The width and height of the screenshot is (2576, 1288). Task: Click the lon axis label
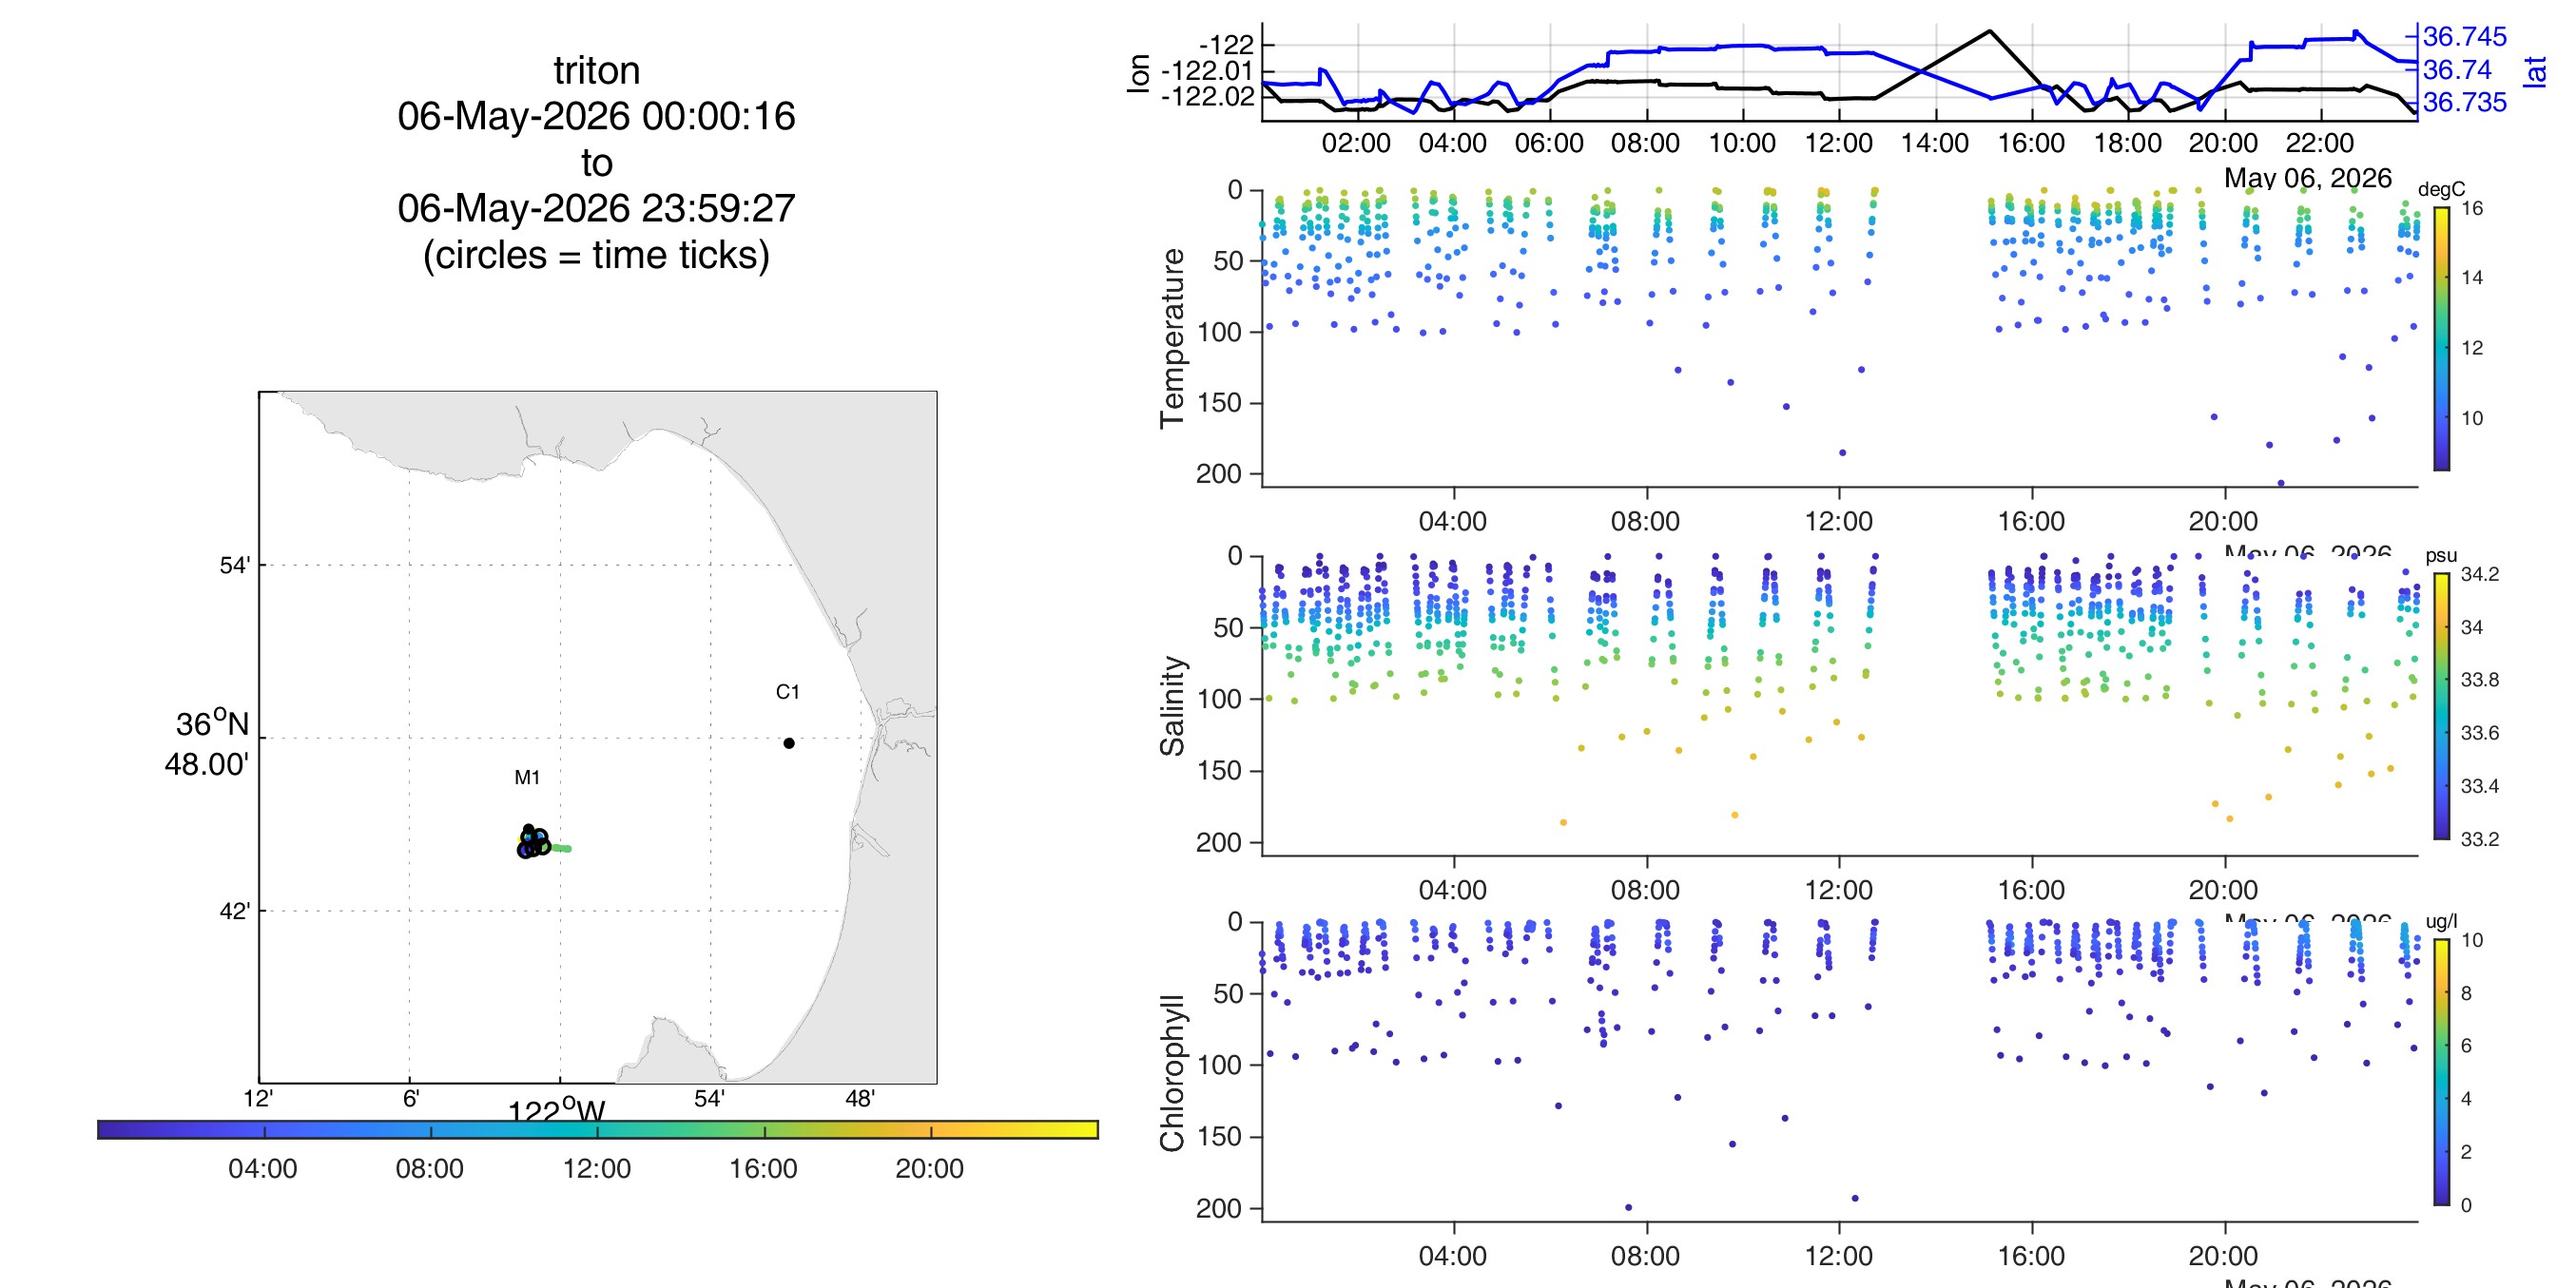1138,73
